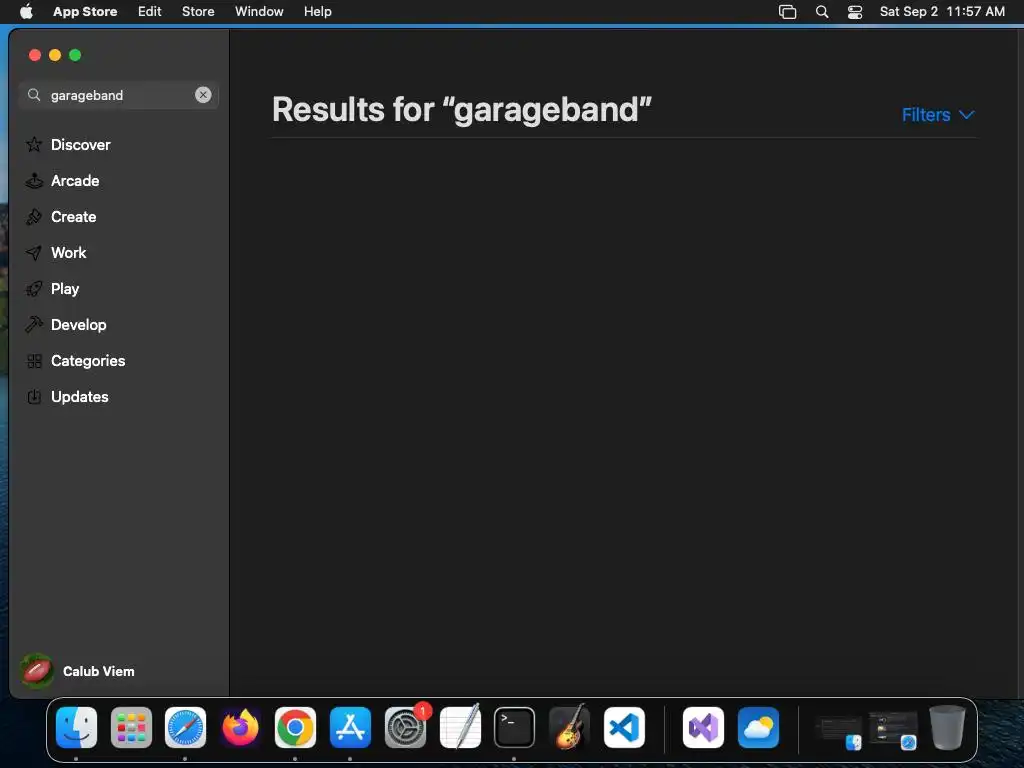The height and width of the screenshot is (768, 1024).
Task: Open the Store menu
Action: point(198,11)
